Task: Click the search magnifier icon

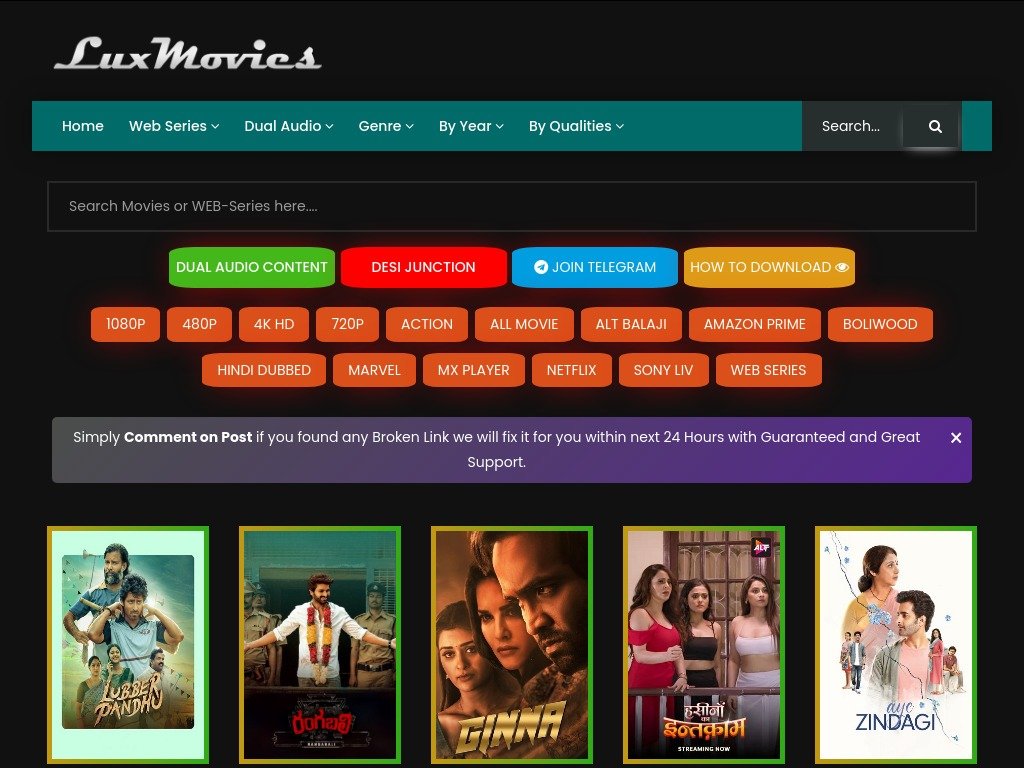Action: tap(934, 126)
